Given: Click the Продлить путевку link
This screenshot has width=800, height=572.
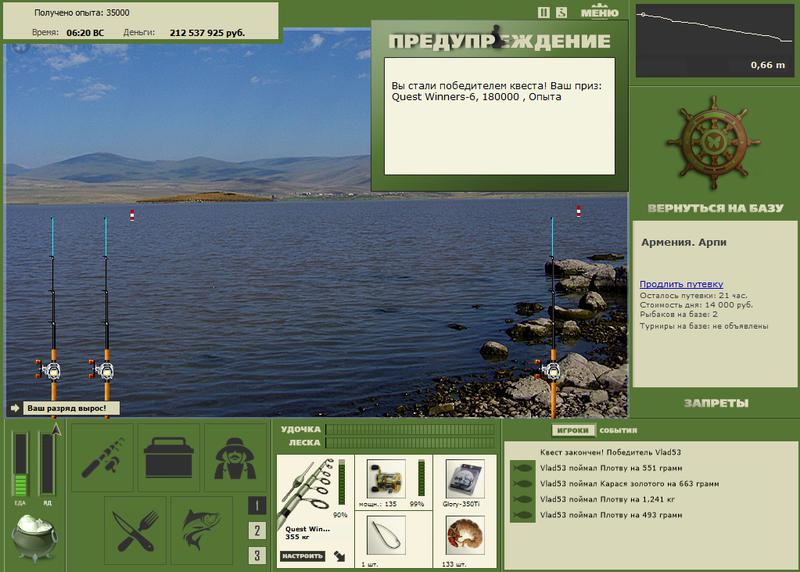Looking at the screenshot, I should point(681,284).
